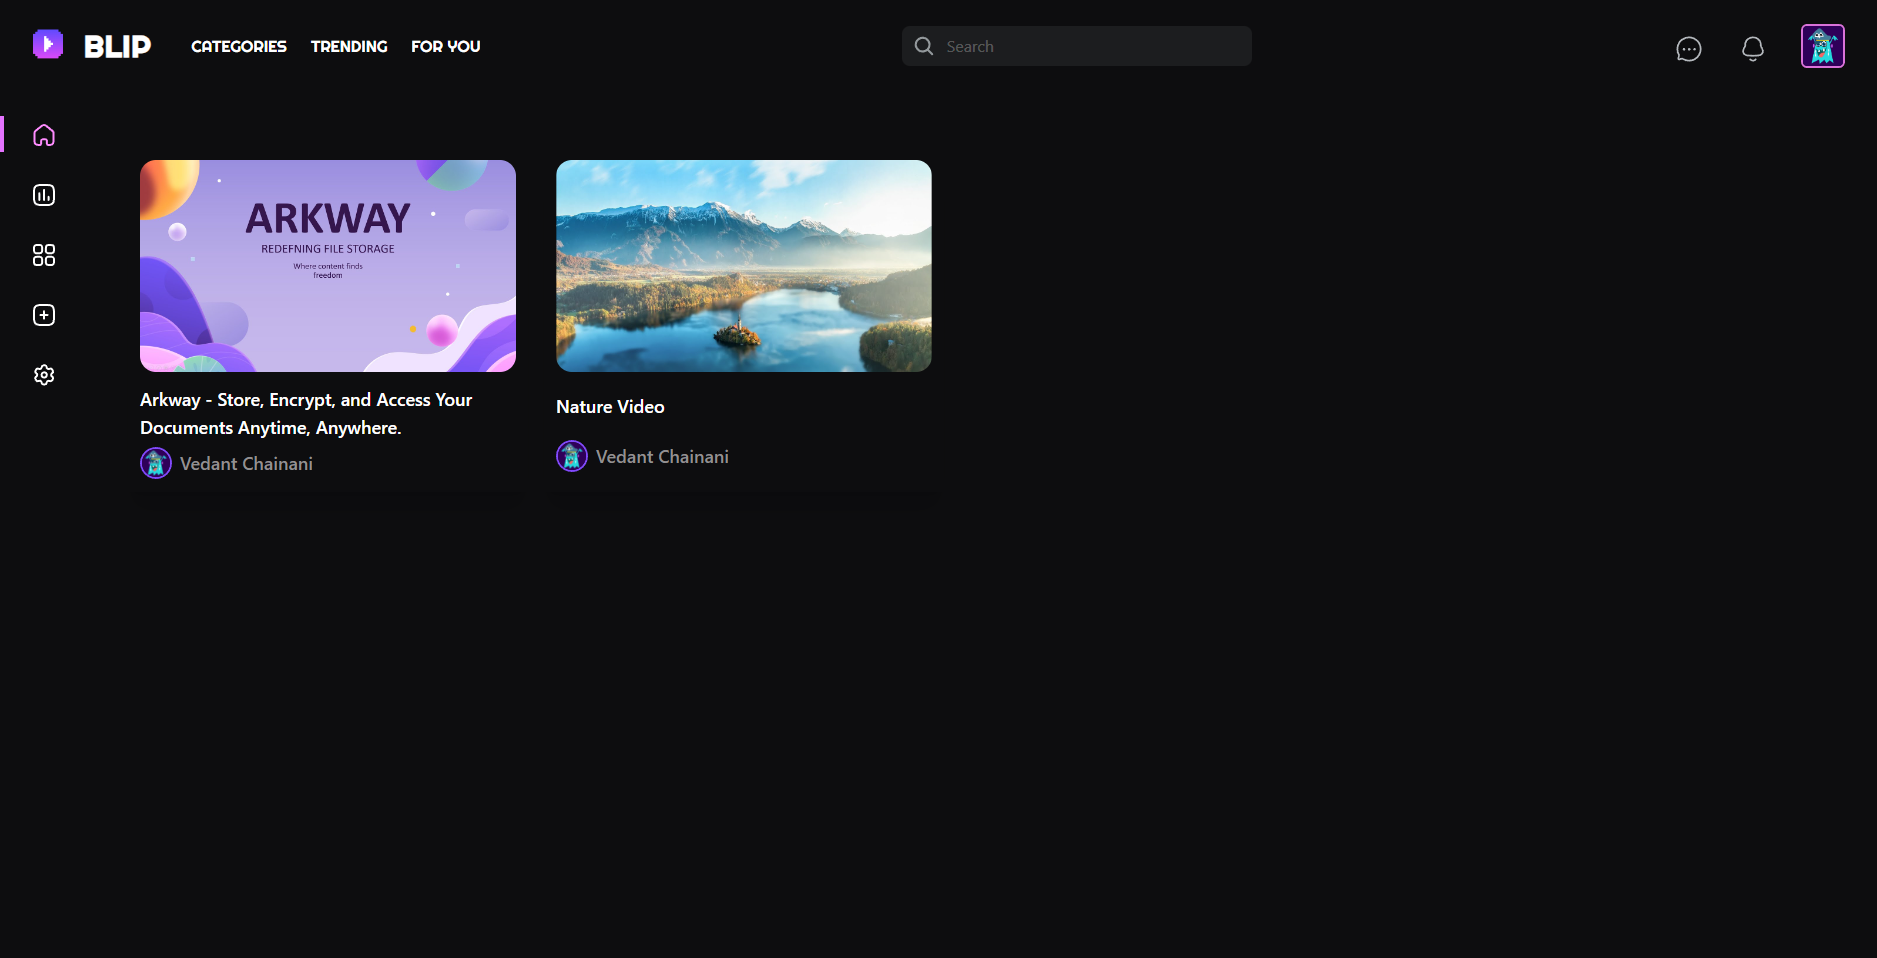Screen dimensions: 1877x958
Task: Play the Nature Video thumbnail
Action: click(742, 265)
